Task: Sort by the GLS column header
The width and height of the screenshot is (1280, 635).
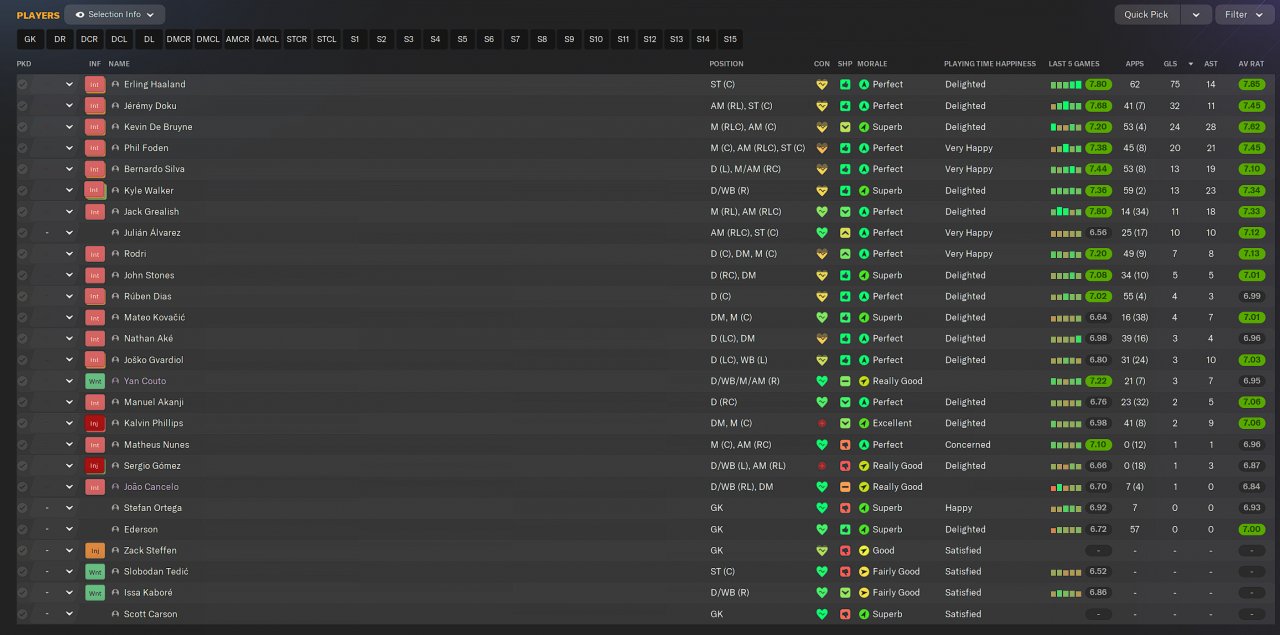Action: [1170, 64]
